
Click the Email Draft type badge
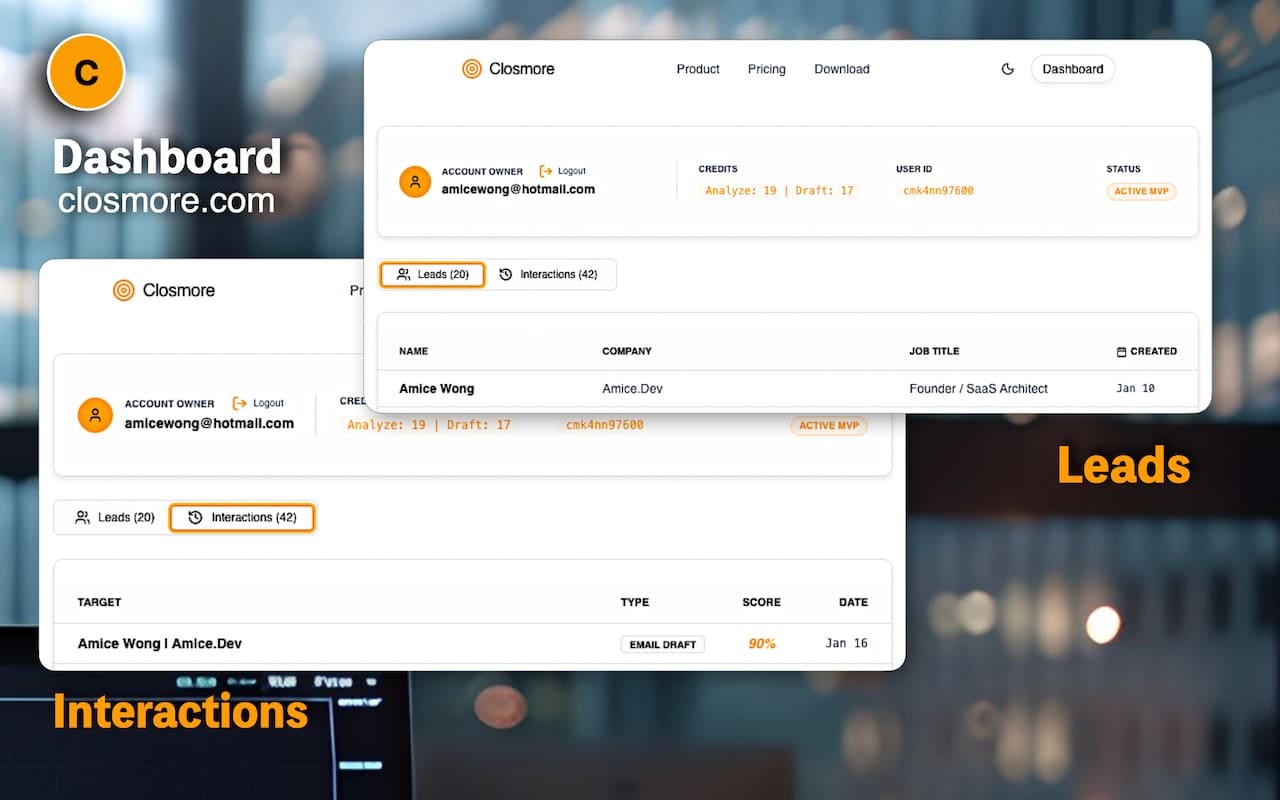tap(662, 644)
